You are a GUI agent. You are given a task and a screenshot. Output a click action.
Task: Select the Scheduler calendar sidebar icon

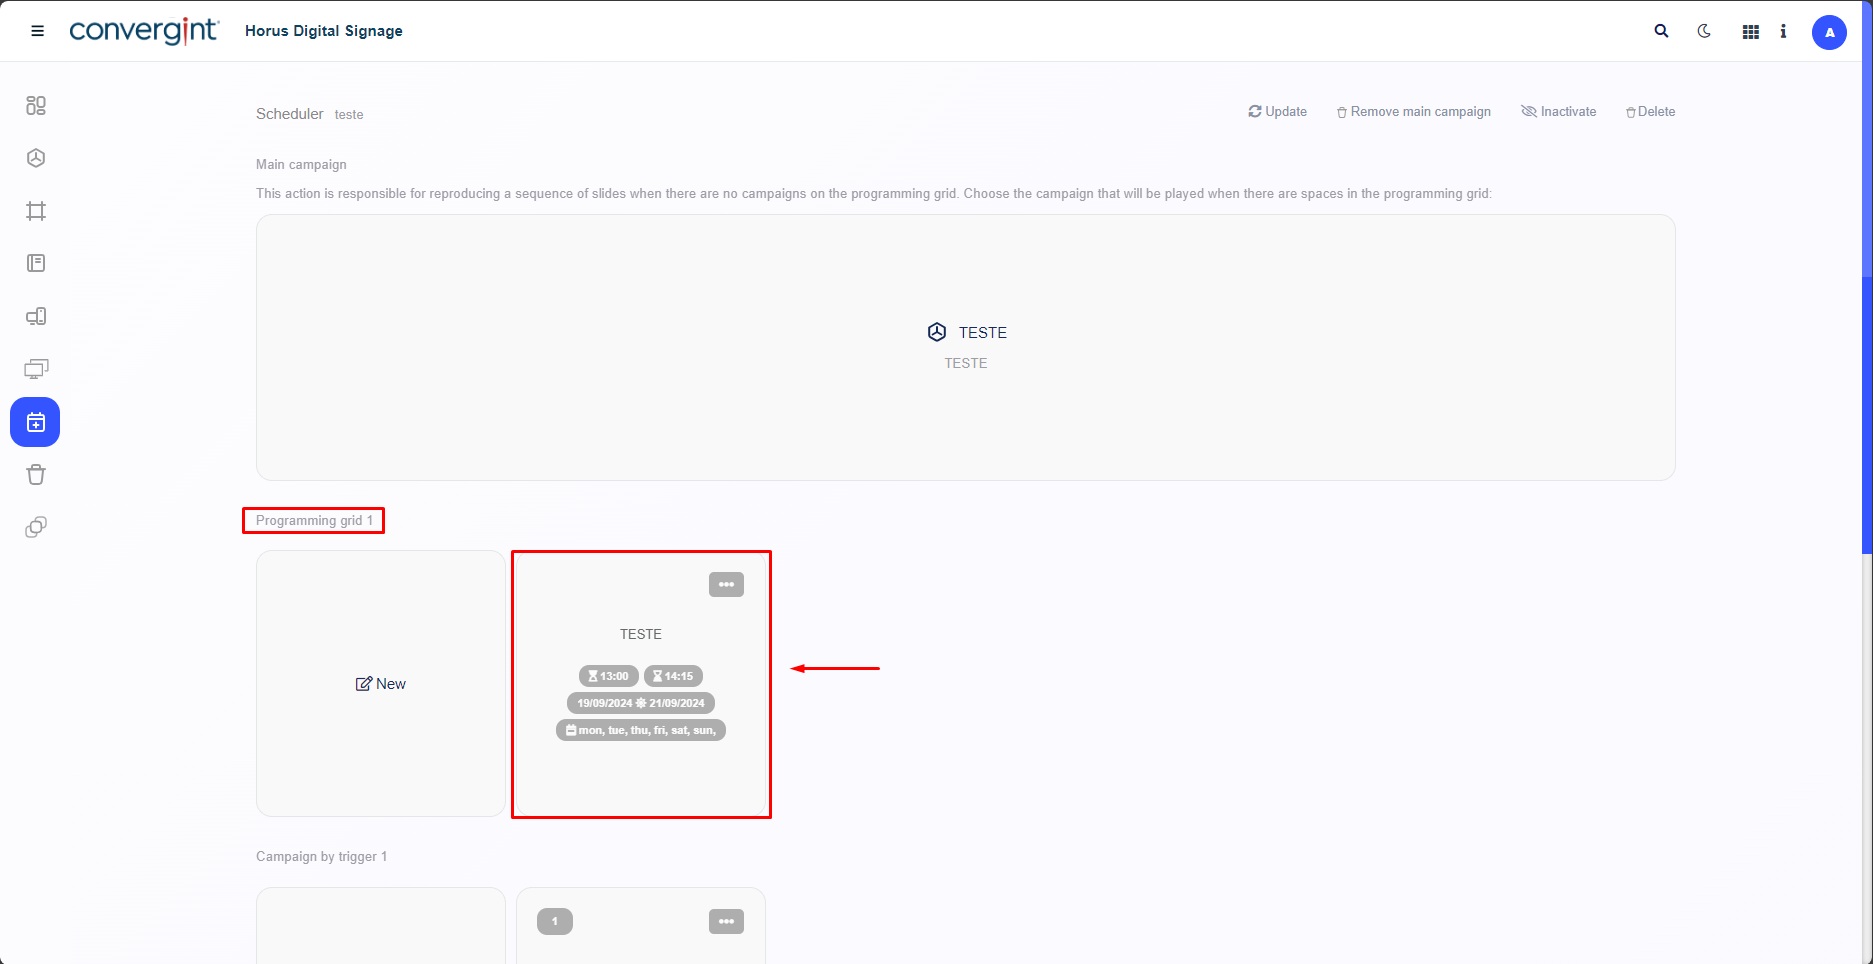tap(35, 422)
